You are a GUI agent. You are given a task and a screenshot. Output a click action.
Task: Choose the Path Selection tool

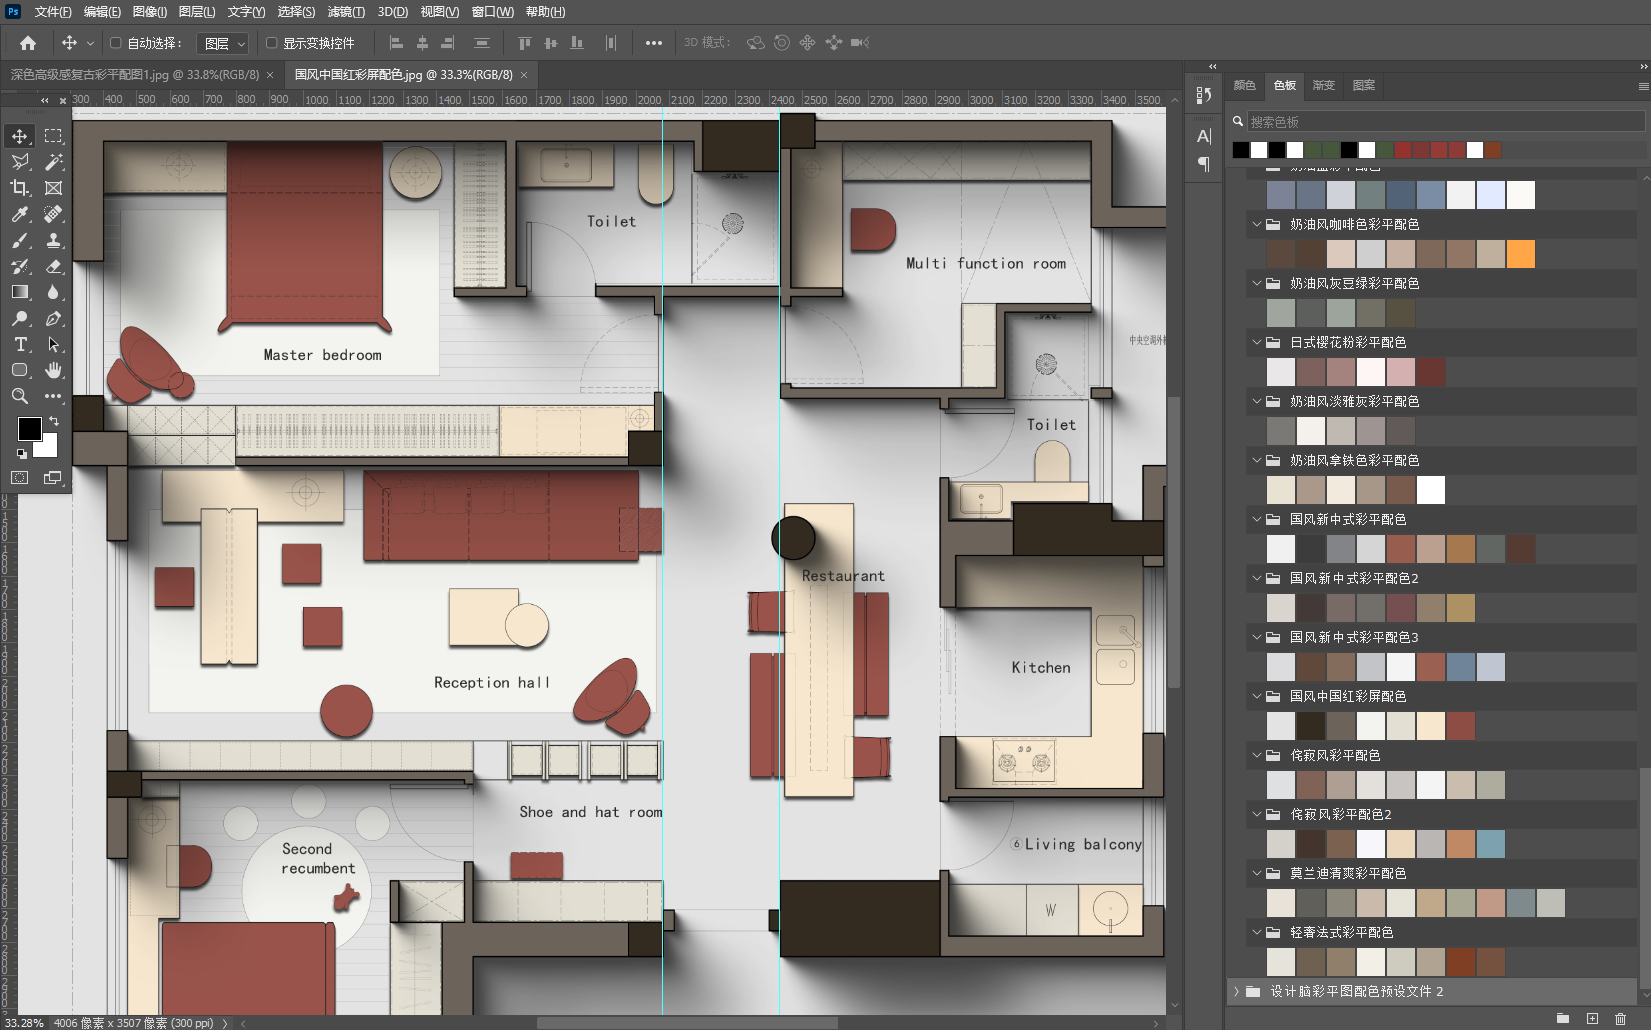[x=53, y=344]
